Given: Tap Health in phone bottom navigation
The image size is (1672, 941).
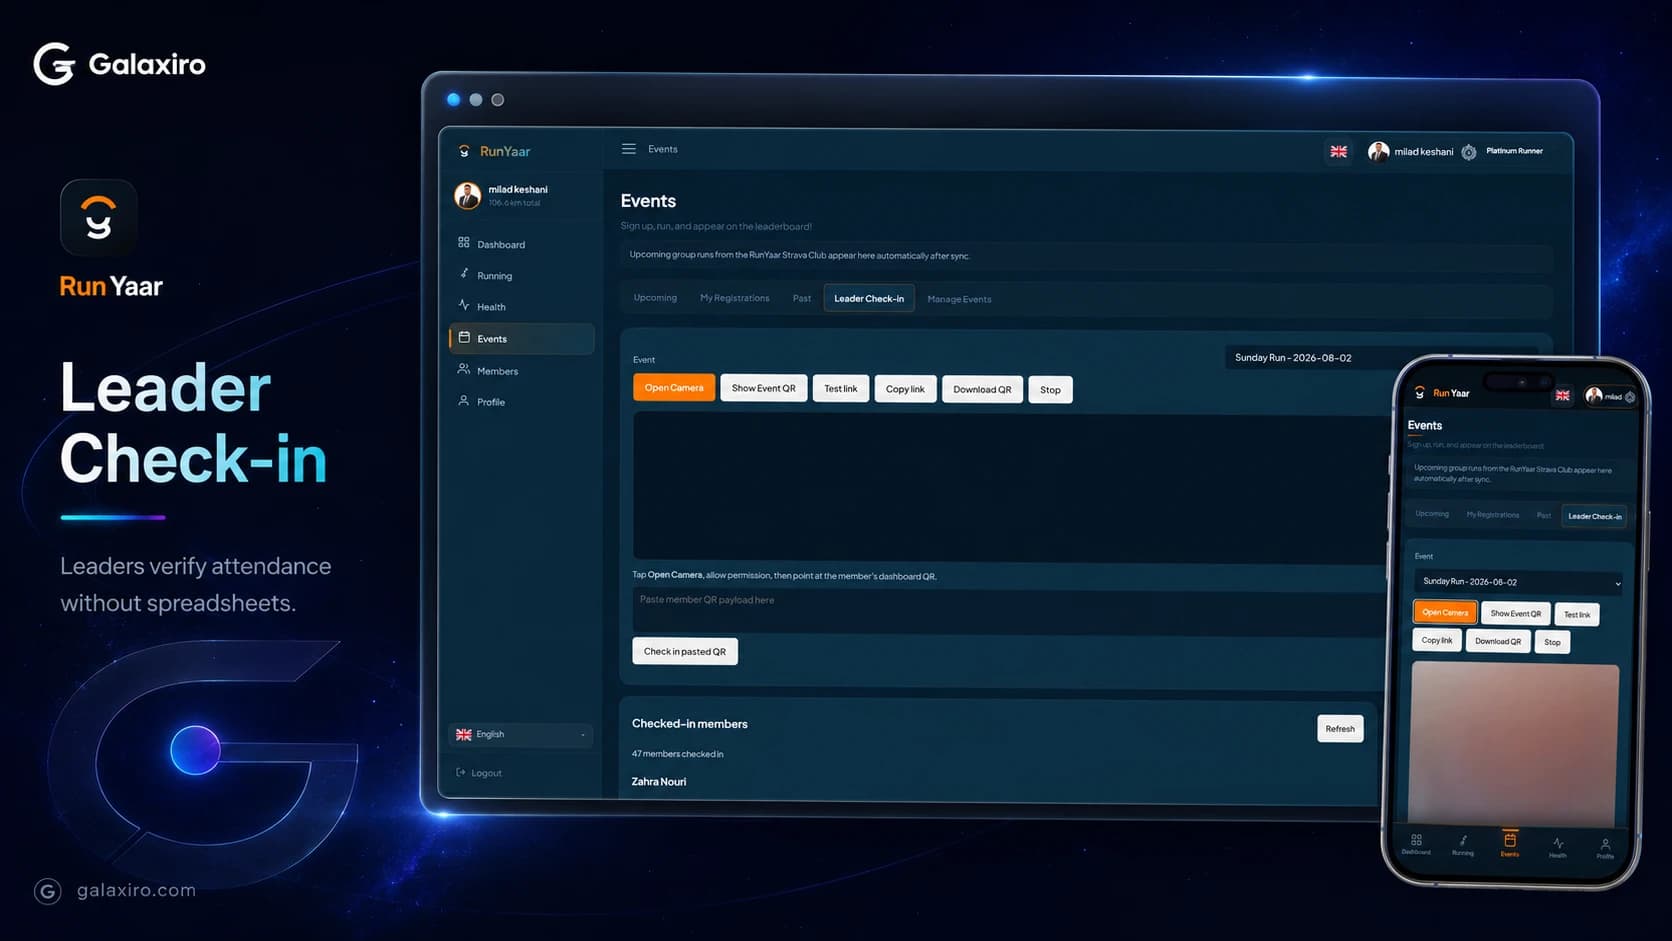Looking at the screenshot, I should pyautogui.click(x=1558, y=846).
